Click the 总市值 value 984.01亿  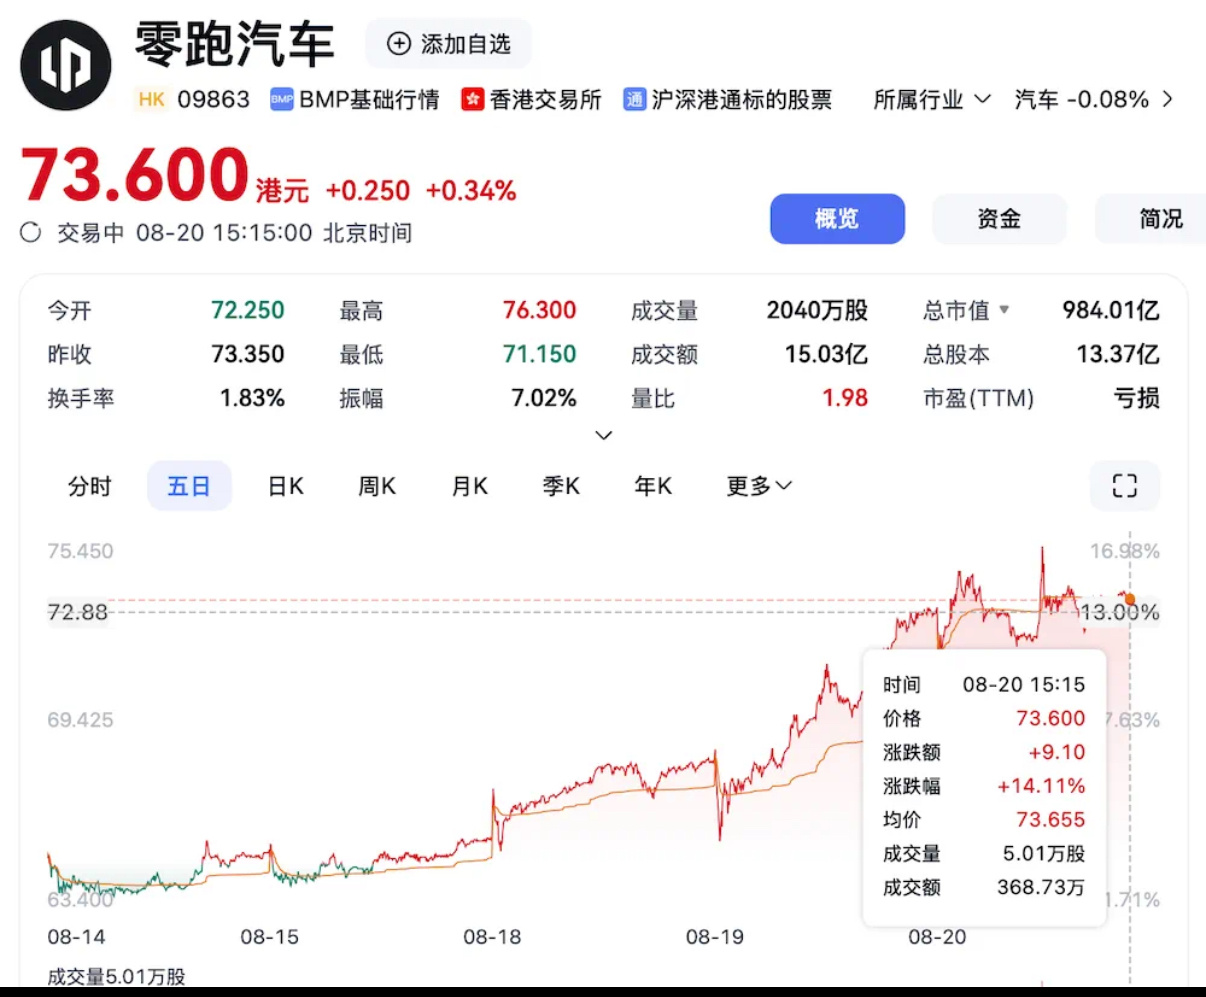coord(1111,310)
